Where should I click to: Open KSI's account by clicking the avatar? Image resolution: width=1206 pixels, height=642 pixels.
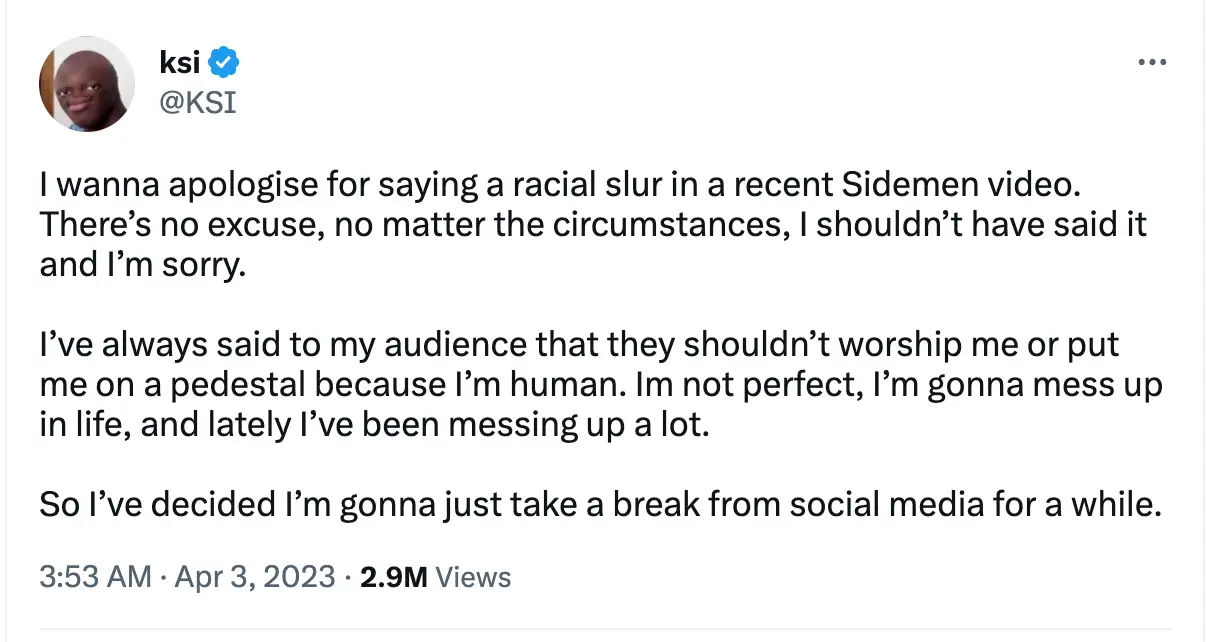point(86,84)
